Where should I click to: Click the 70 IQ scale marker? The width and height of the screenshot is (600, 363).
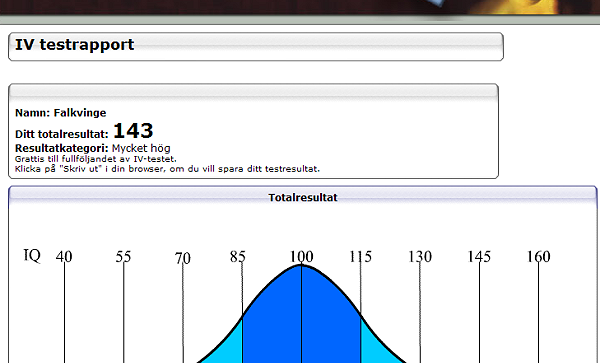click(x=183, y=258)
